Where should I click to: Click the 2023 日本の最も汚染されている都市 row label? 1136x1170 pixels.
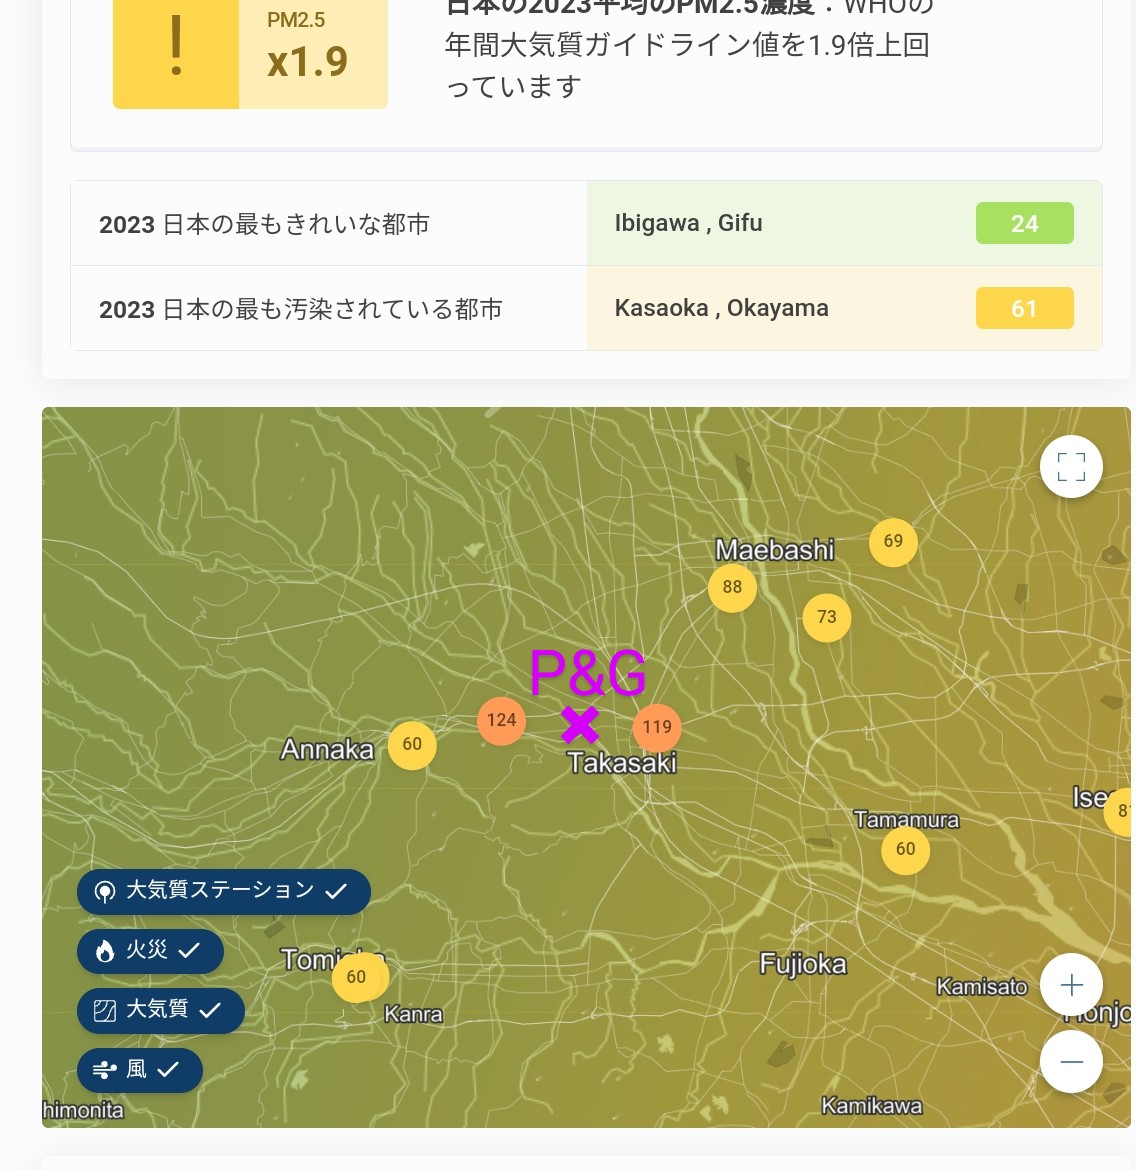coord(301,309)
